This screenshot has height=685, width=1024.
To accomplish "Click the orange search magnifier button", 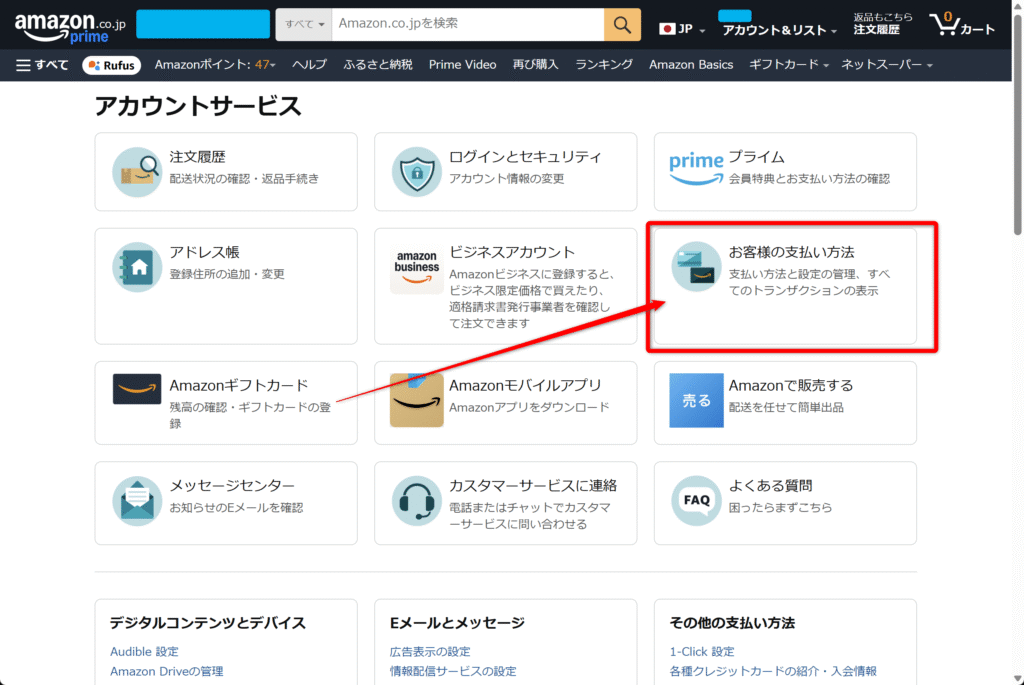I will pos(622,25).
